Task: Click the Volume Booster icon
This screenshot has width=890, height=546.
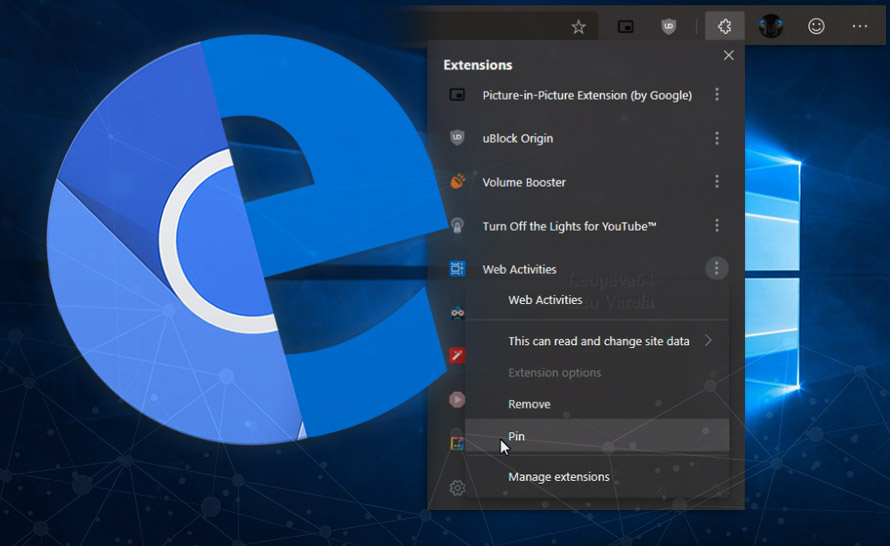Action: tap(457, 182)
